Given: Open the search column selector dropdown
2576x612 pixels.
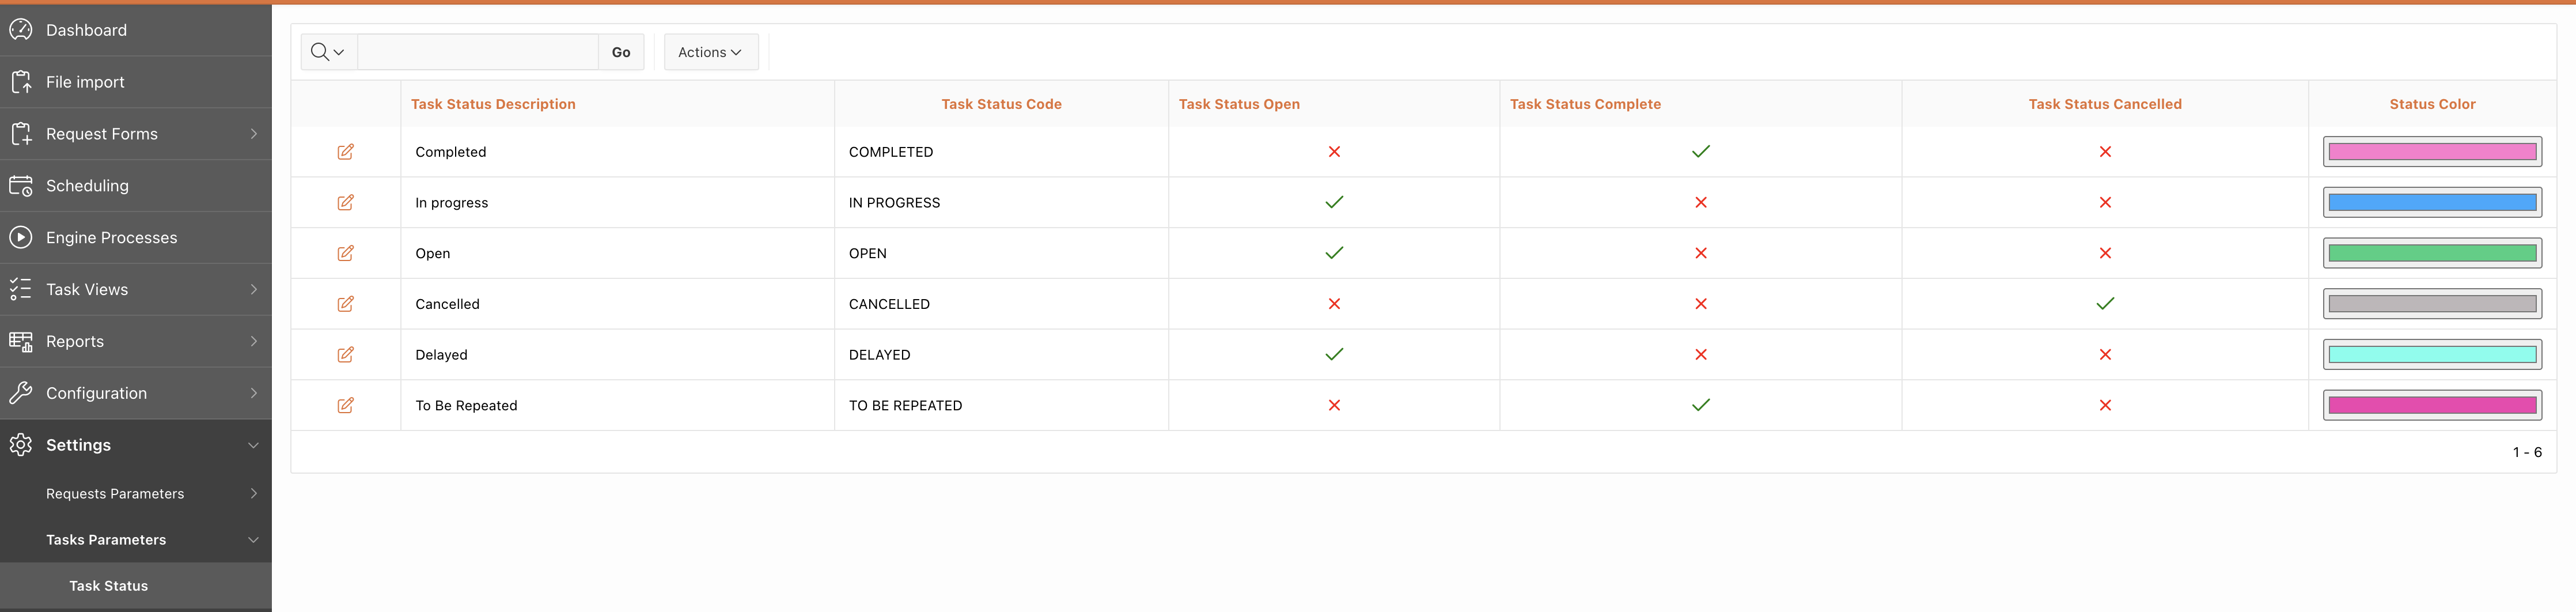Looking at the screenshot, I should (x=327, y=52).
